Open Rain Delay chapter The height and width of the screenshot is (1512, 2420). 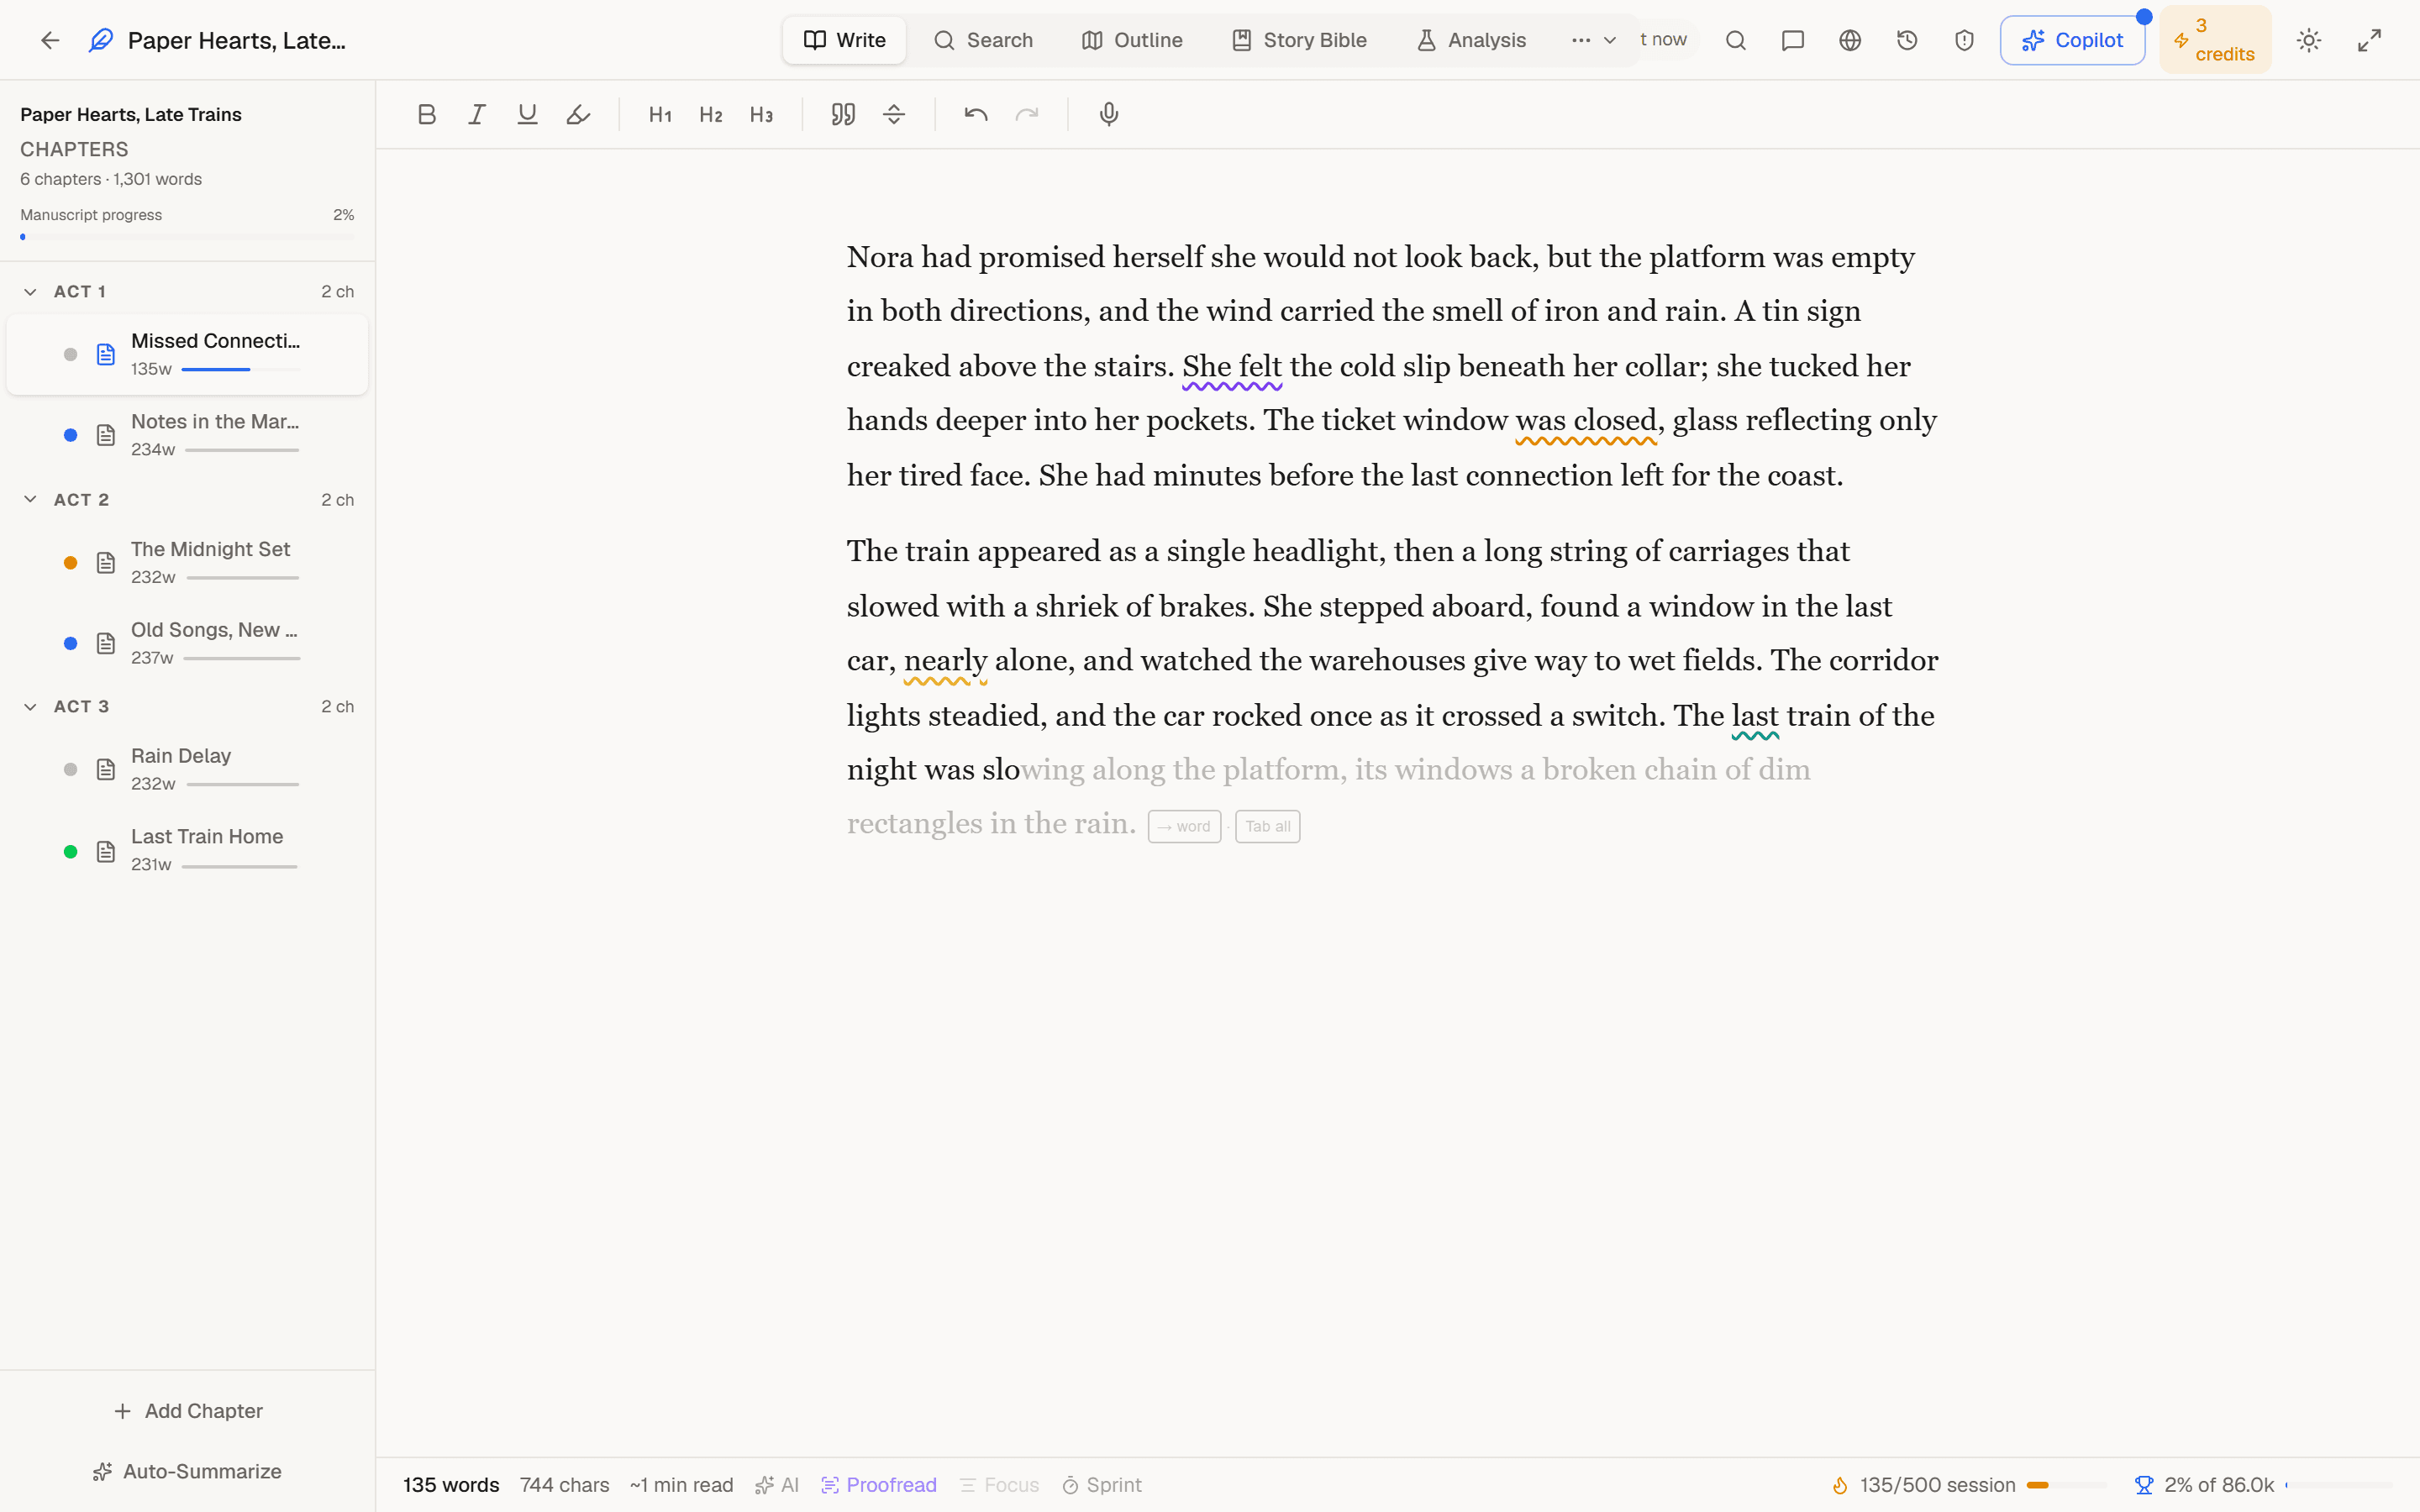point(187,769)
